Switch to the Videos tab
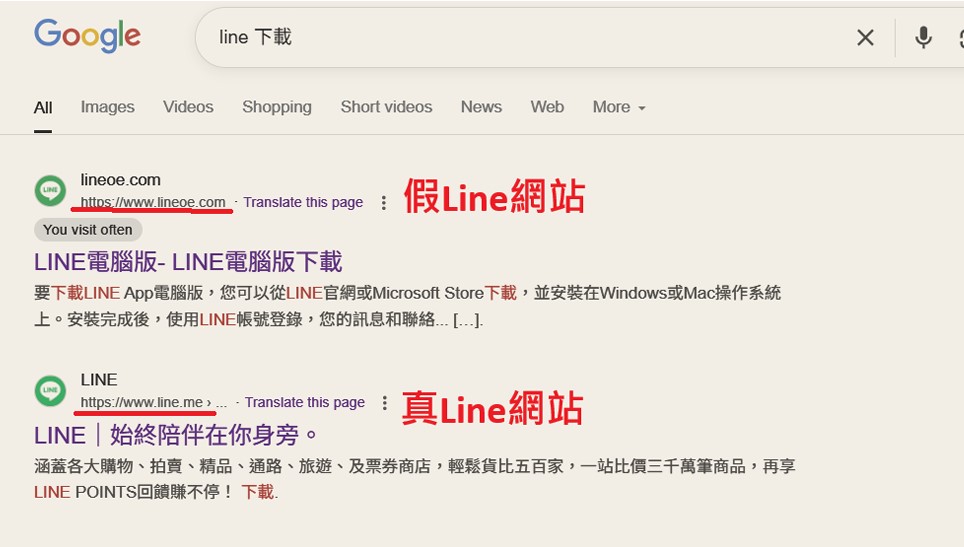This screenshot has width=964, height=547. pos(188,107)
